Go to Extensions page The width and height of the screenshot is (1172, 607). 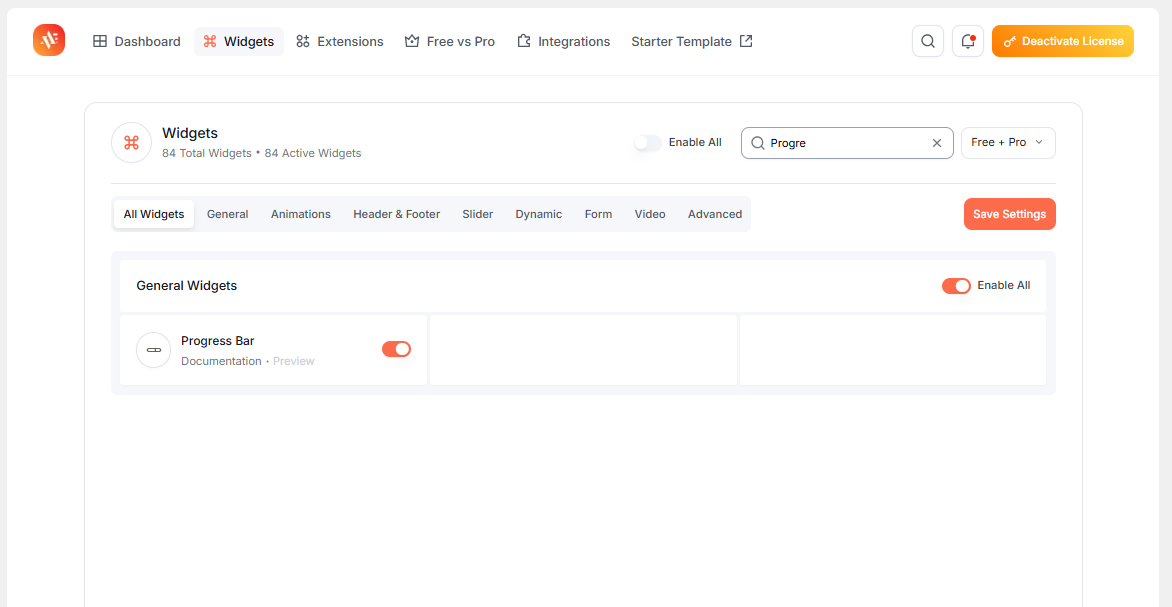pyautogui.click(x=339, y=41)
